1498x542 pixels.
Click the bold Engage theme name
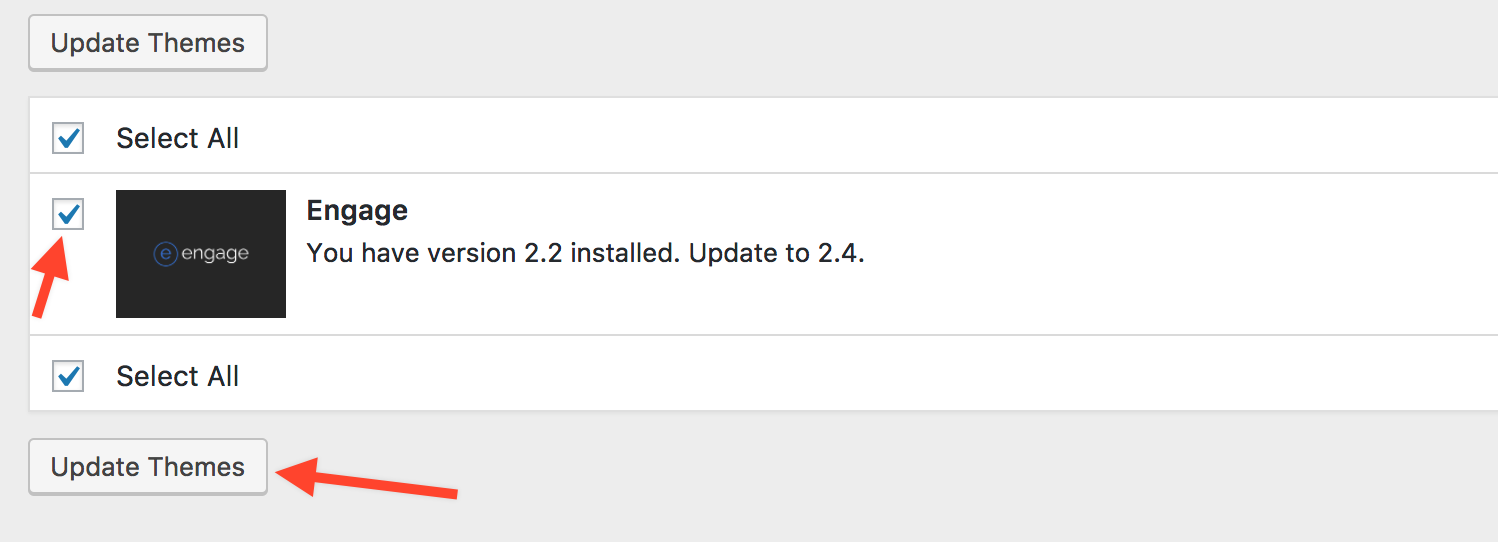pos(357,212)
